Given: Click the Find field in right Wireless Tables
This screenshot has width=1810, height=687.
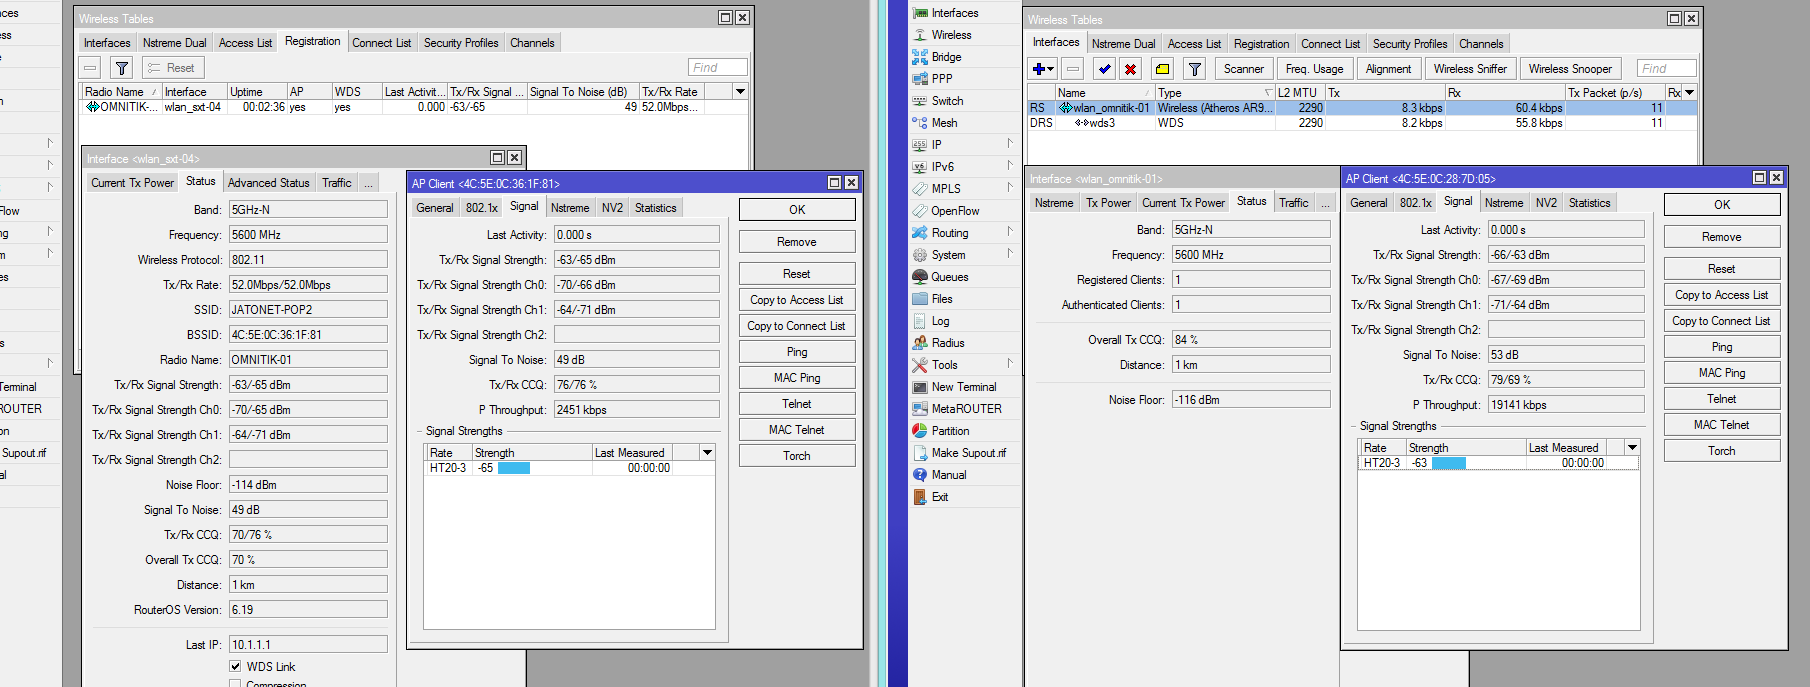Looking at the screenshot, I should click(x=1667, y=69).
